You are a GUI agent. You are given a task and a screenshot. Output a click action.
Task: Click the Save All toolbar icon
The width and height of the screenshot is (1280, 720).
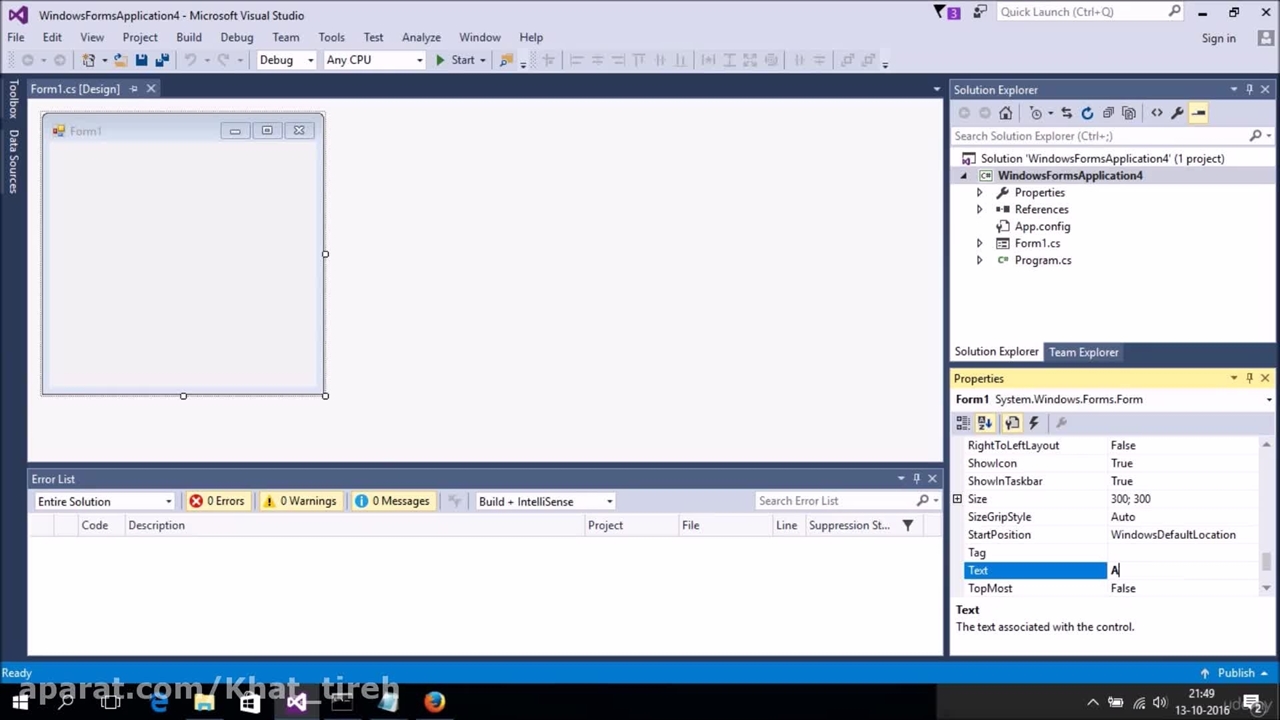pos(161,60)
